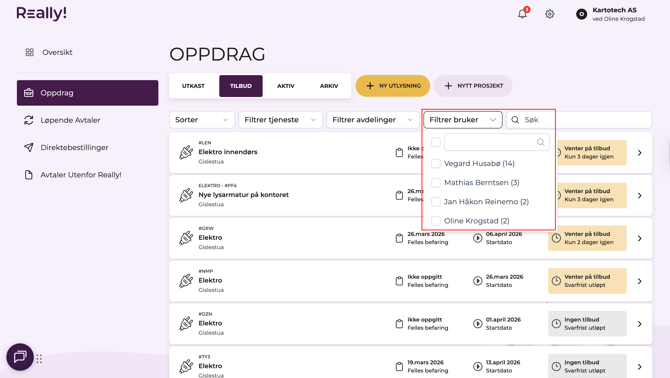670x378 pixels.
Task: Collapse the Filtrer bruker dropdown
Action: [463, 120]
